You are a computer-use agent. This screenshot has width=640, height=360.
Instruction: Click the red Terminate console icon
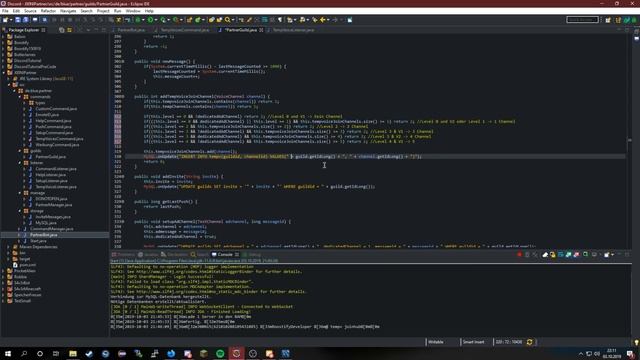[519, 254]
